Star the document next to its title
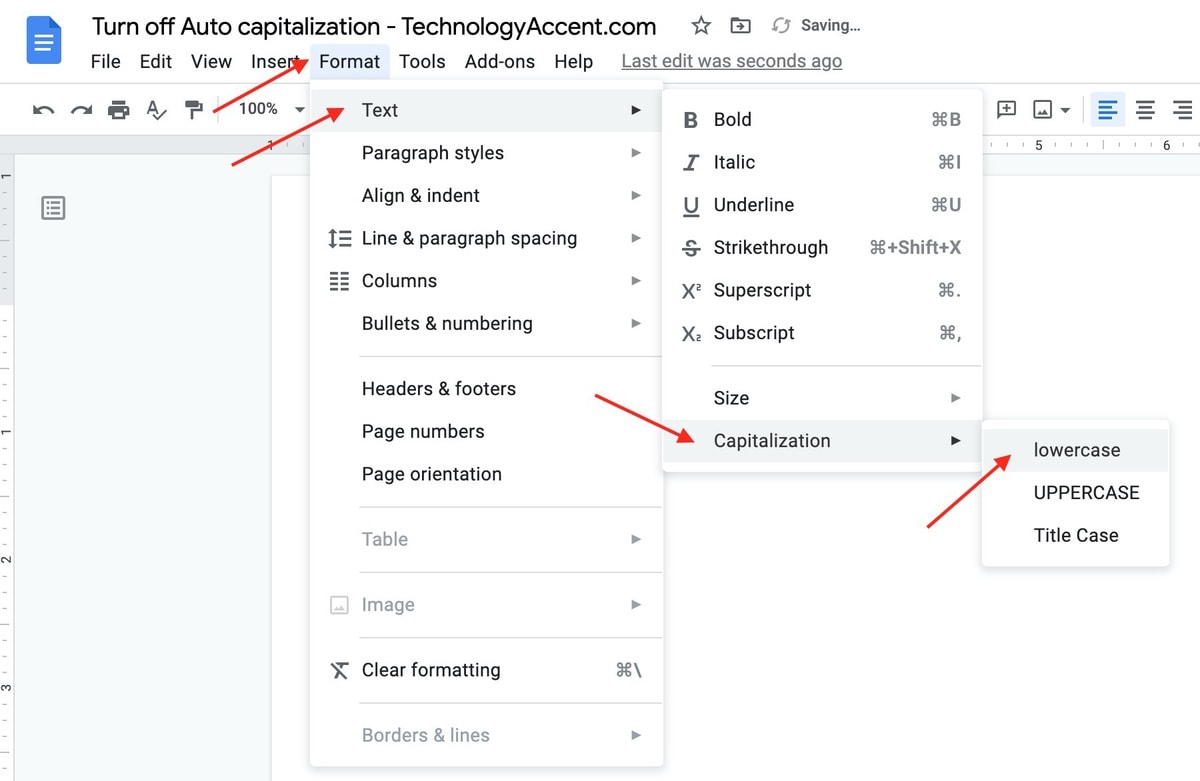The width and height of the screenshot is (1200, 781). pyautogui.click(x=701, y=25)
